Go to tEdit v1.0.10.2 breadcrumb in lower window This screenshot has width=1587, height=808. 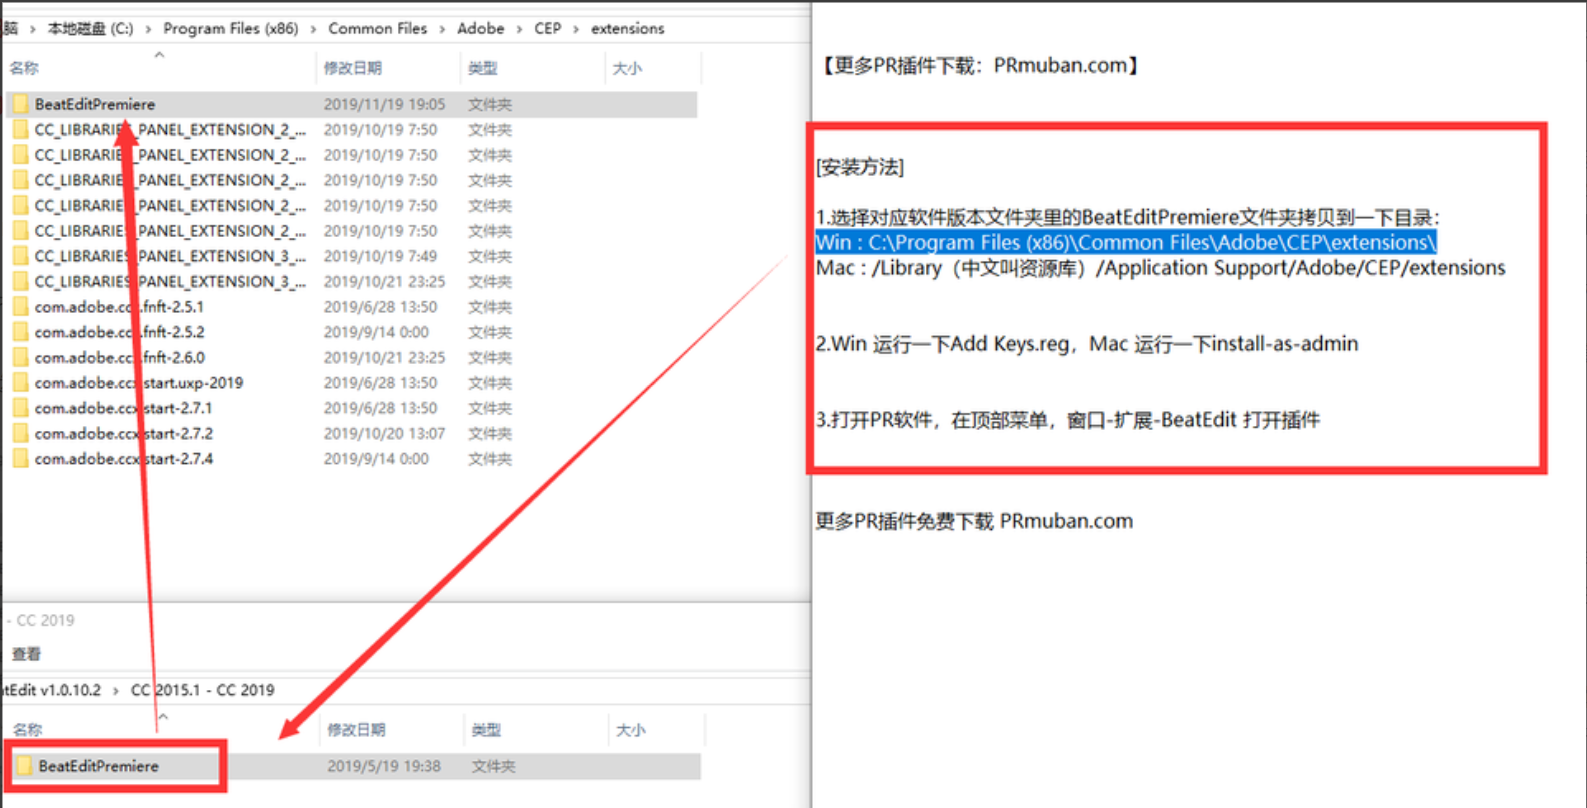click(x=51, y=690)
